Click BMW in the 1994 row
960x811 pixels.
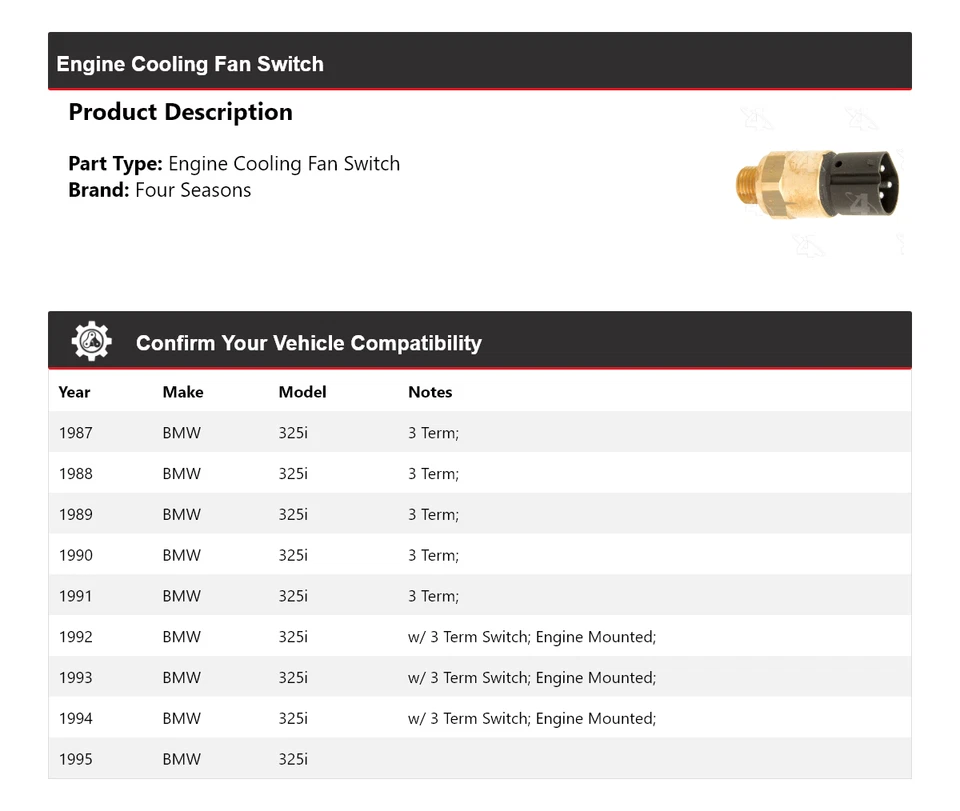pyautogui.click(x=181, y=718)
